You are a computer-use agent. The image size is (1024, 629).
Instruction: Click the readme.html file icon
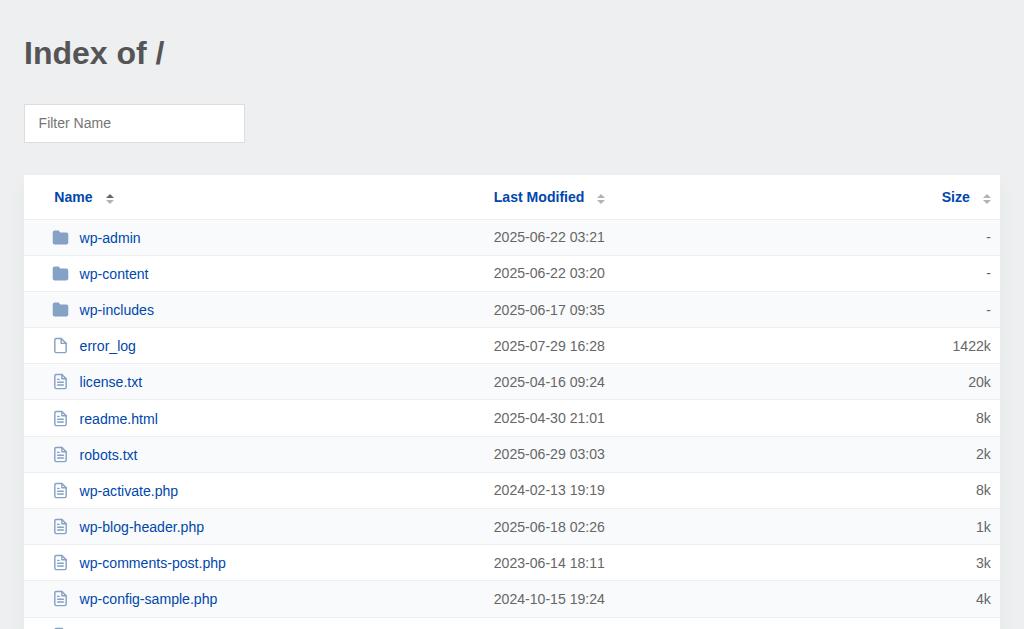[60, 418]
